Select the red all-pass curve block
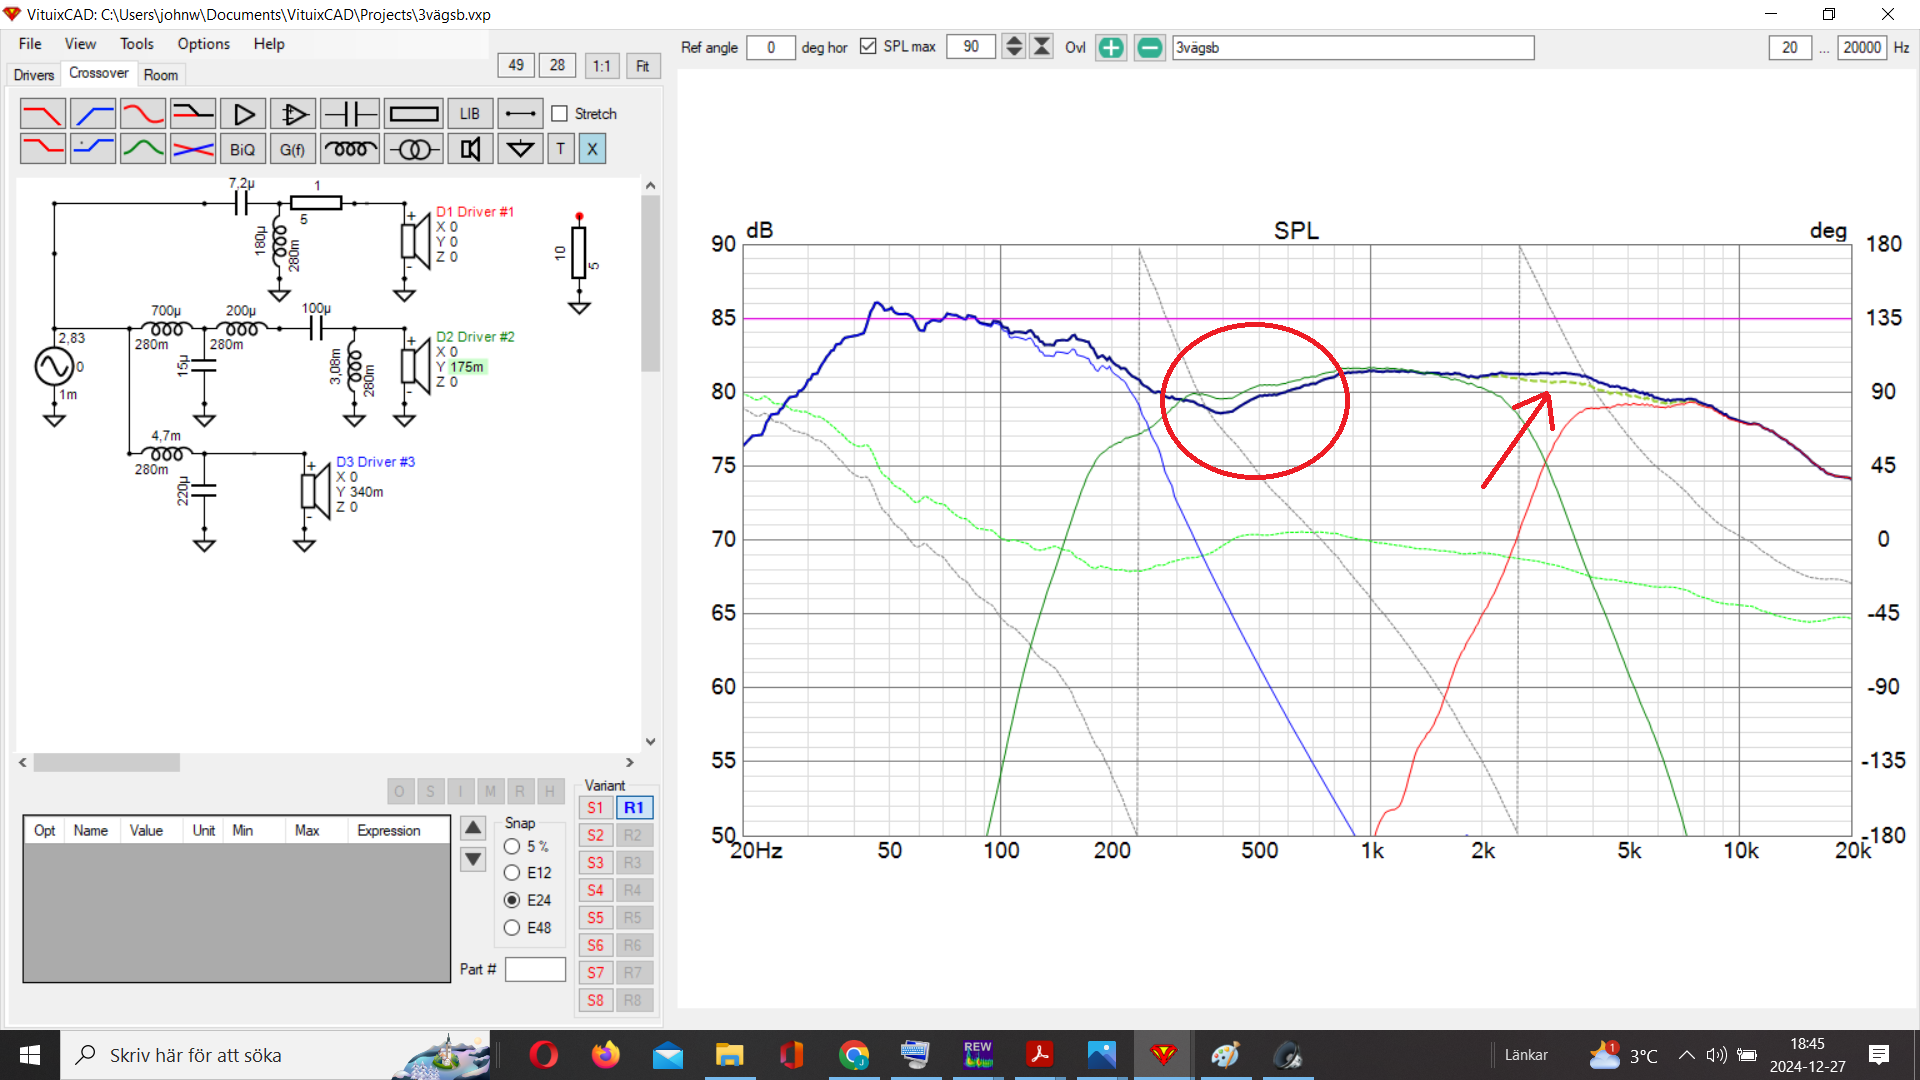1920x1080 pixels. [142, 114]
